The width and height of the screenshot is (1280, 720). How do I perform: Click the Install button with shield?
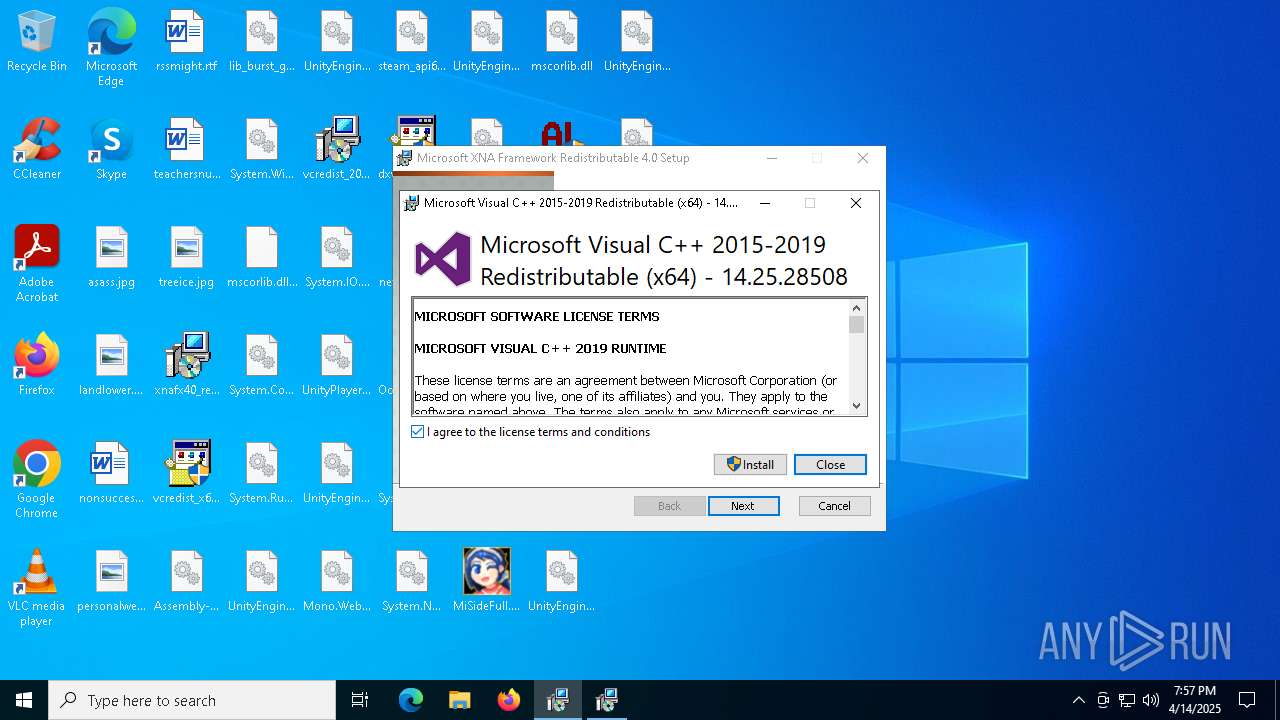(x=750, y=464)
